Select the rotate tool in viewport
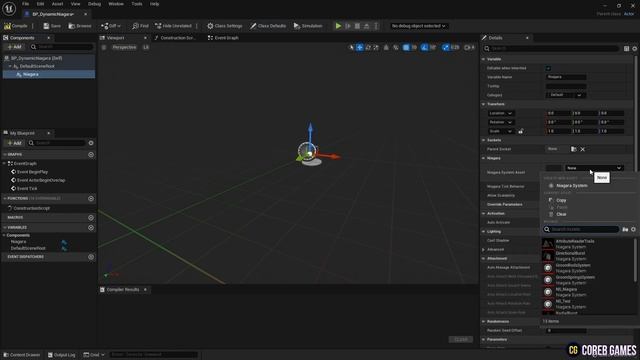 (368, 47)
